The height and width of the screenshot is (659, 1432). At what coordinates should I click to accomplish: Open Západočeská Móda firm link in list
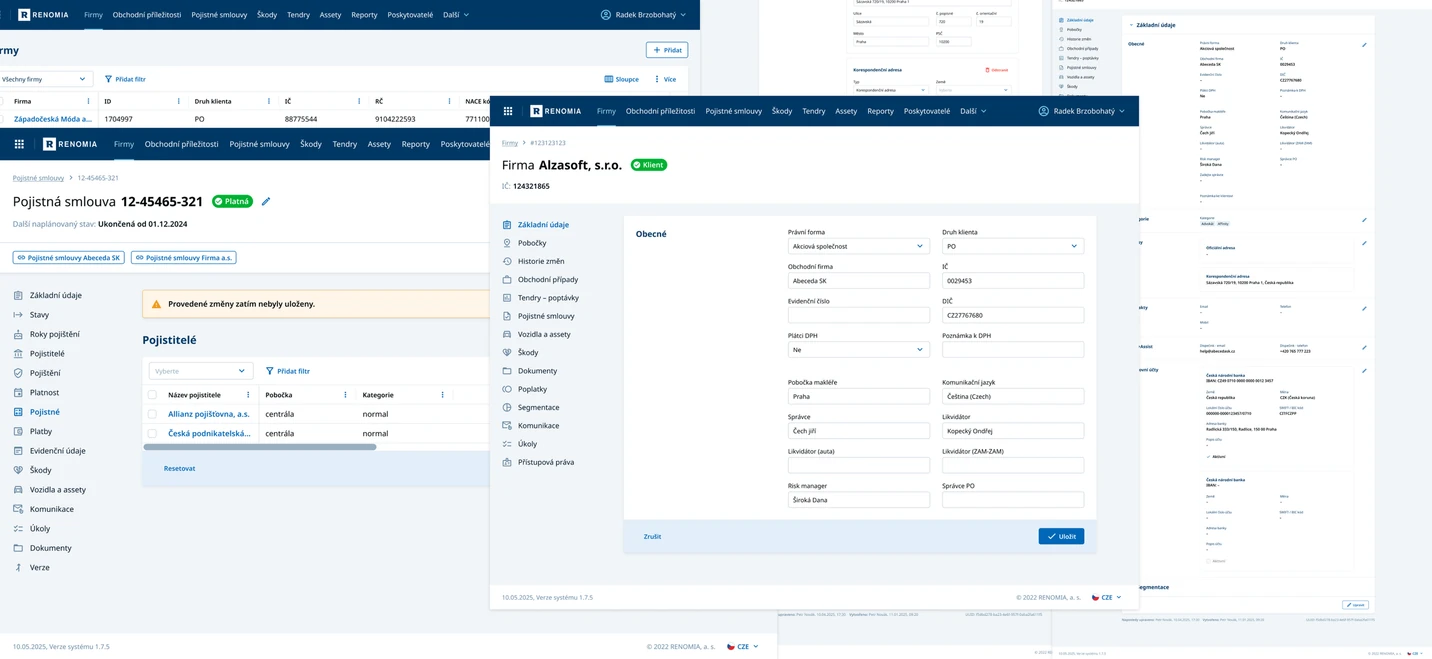coord(52,119)
